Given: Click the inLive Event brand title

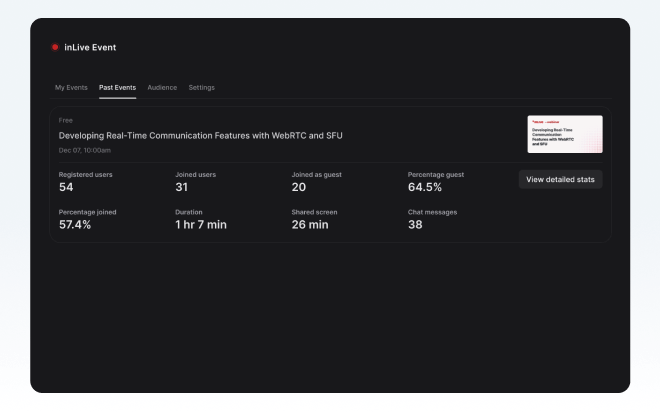Looking at the screenshot, I should (90, 48).
